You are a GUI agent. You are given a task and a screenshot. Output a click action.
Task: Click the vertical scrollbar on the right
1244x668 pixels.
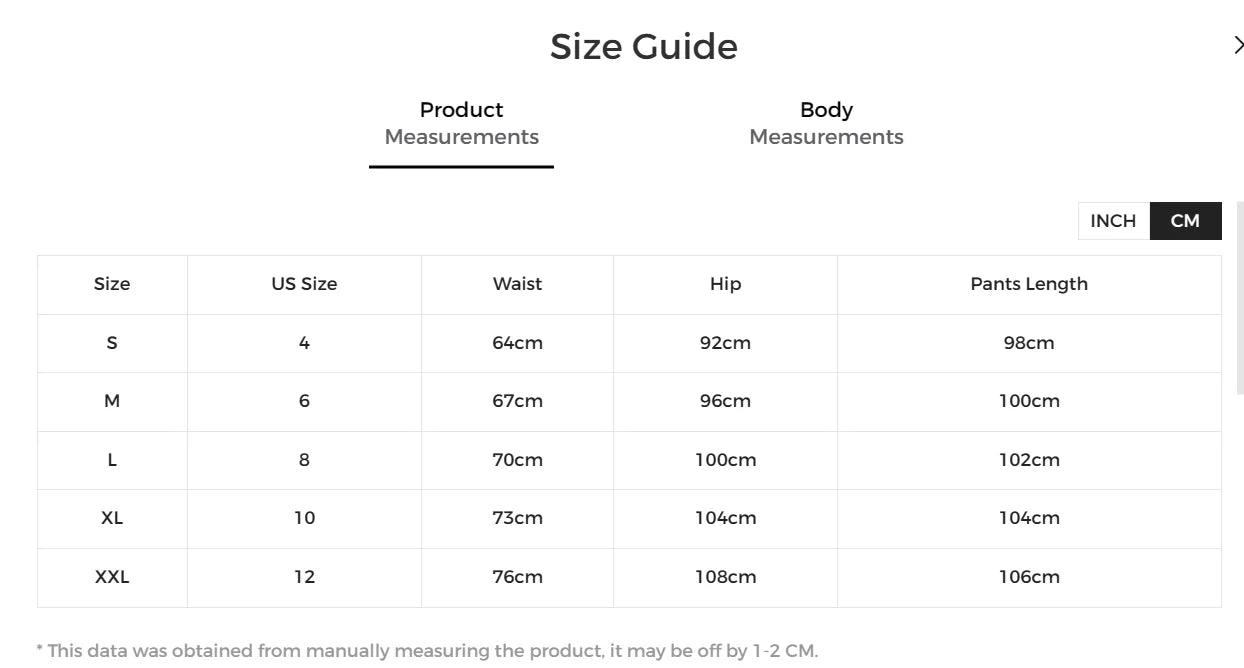coord(1240,300)
